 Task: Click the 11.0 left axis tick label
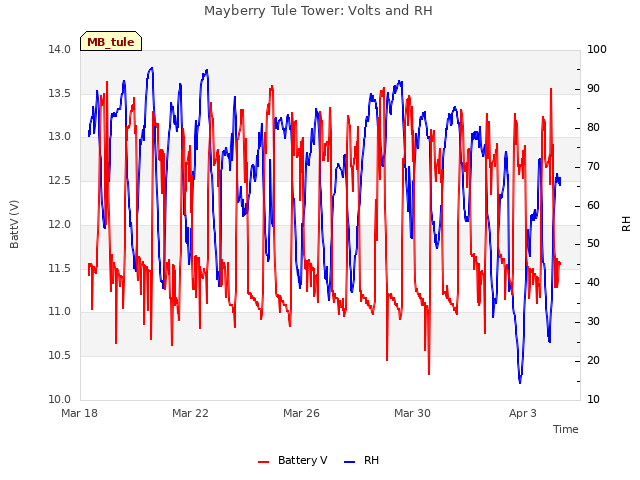click(60, 312)
